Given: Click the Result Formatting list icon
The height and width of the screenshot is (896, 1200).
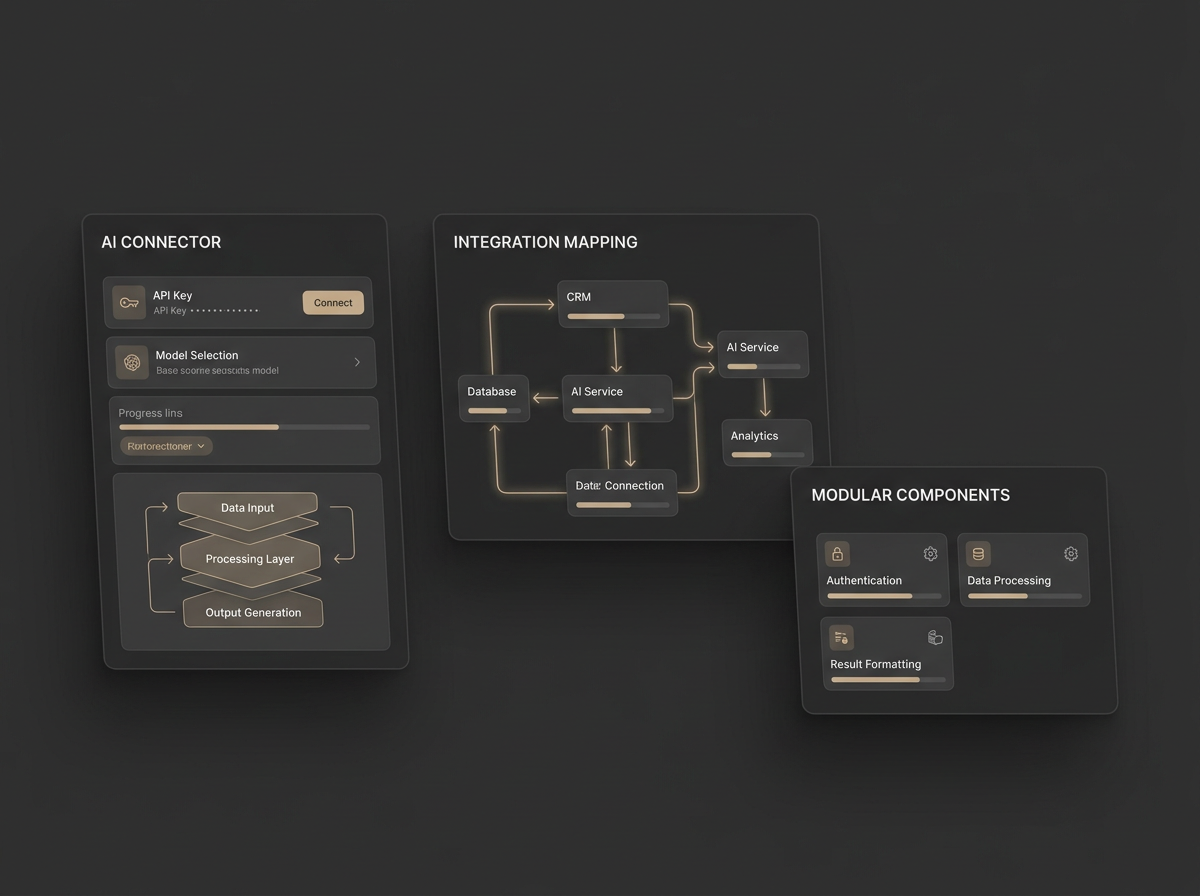Looking at the screenshot, I should (x=841, y=637).
